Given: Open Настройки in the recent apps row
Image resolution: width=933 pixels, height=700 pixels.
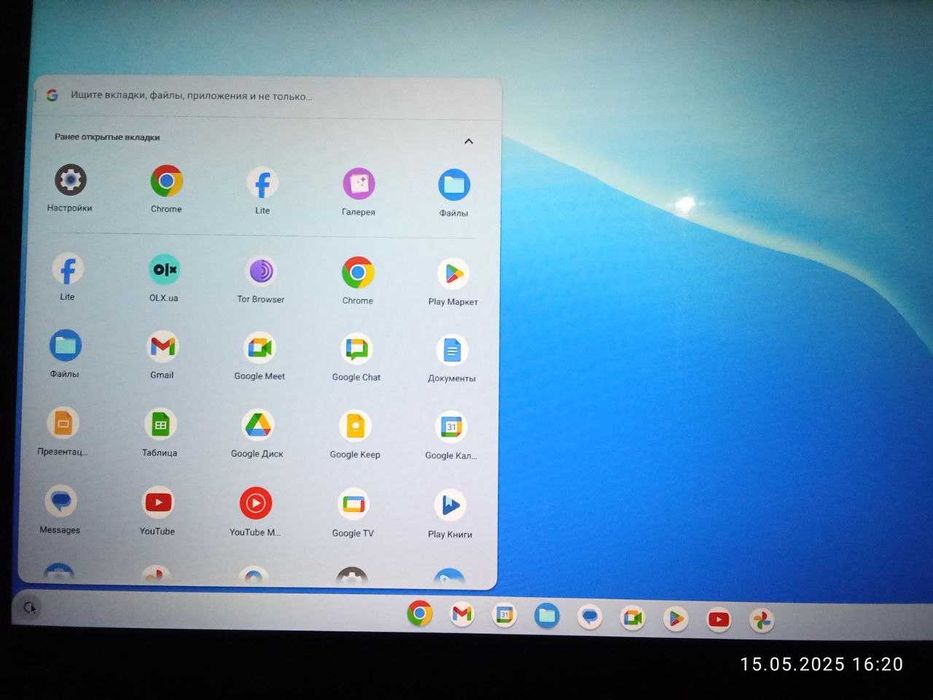Looking at the screenshot, I should [x=70, y=180].
